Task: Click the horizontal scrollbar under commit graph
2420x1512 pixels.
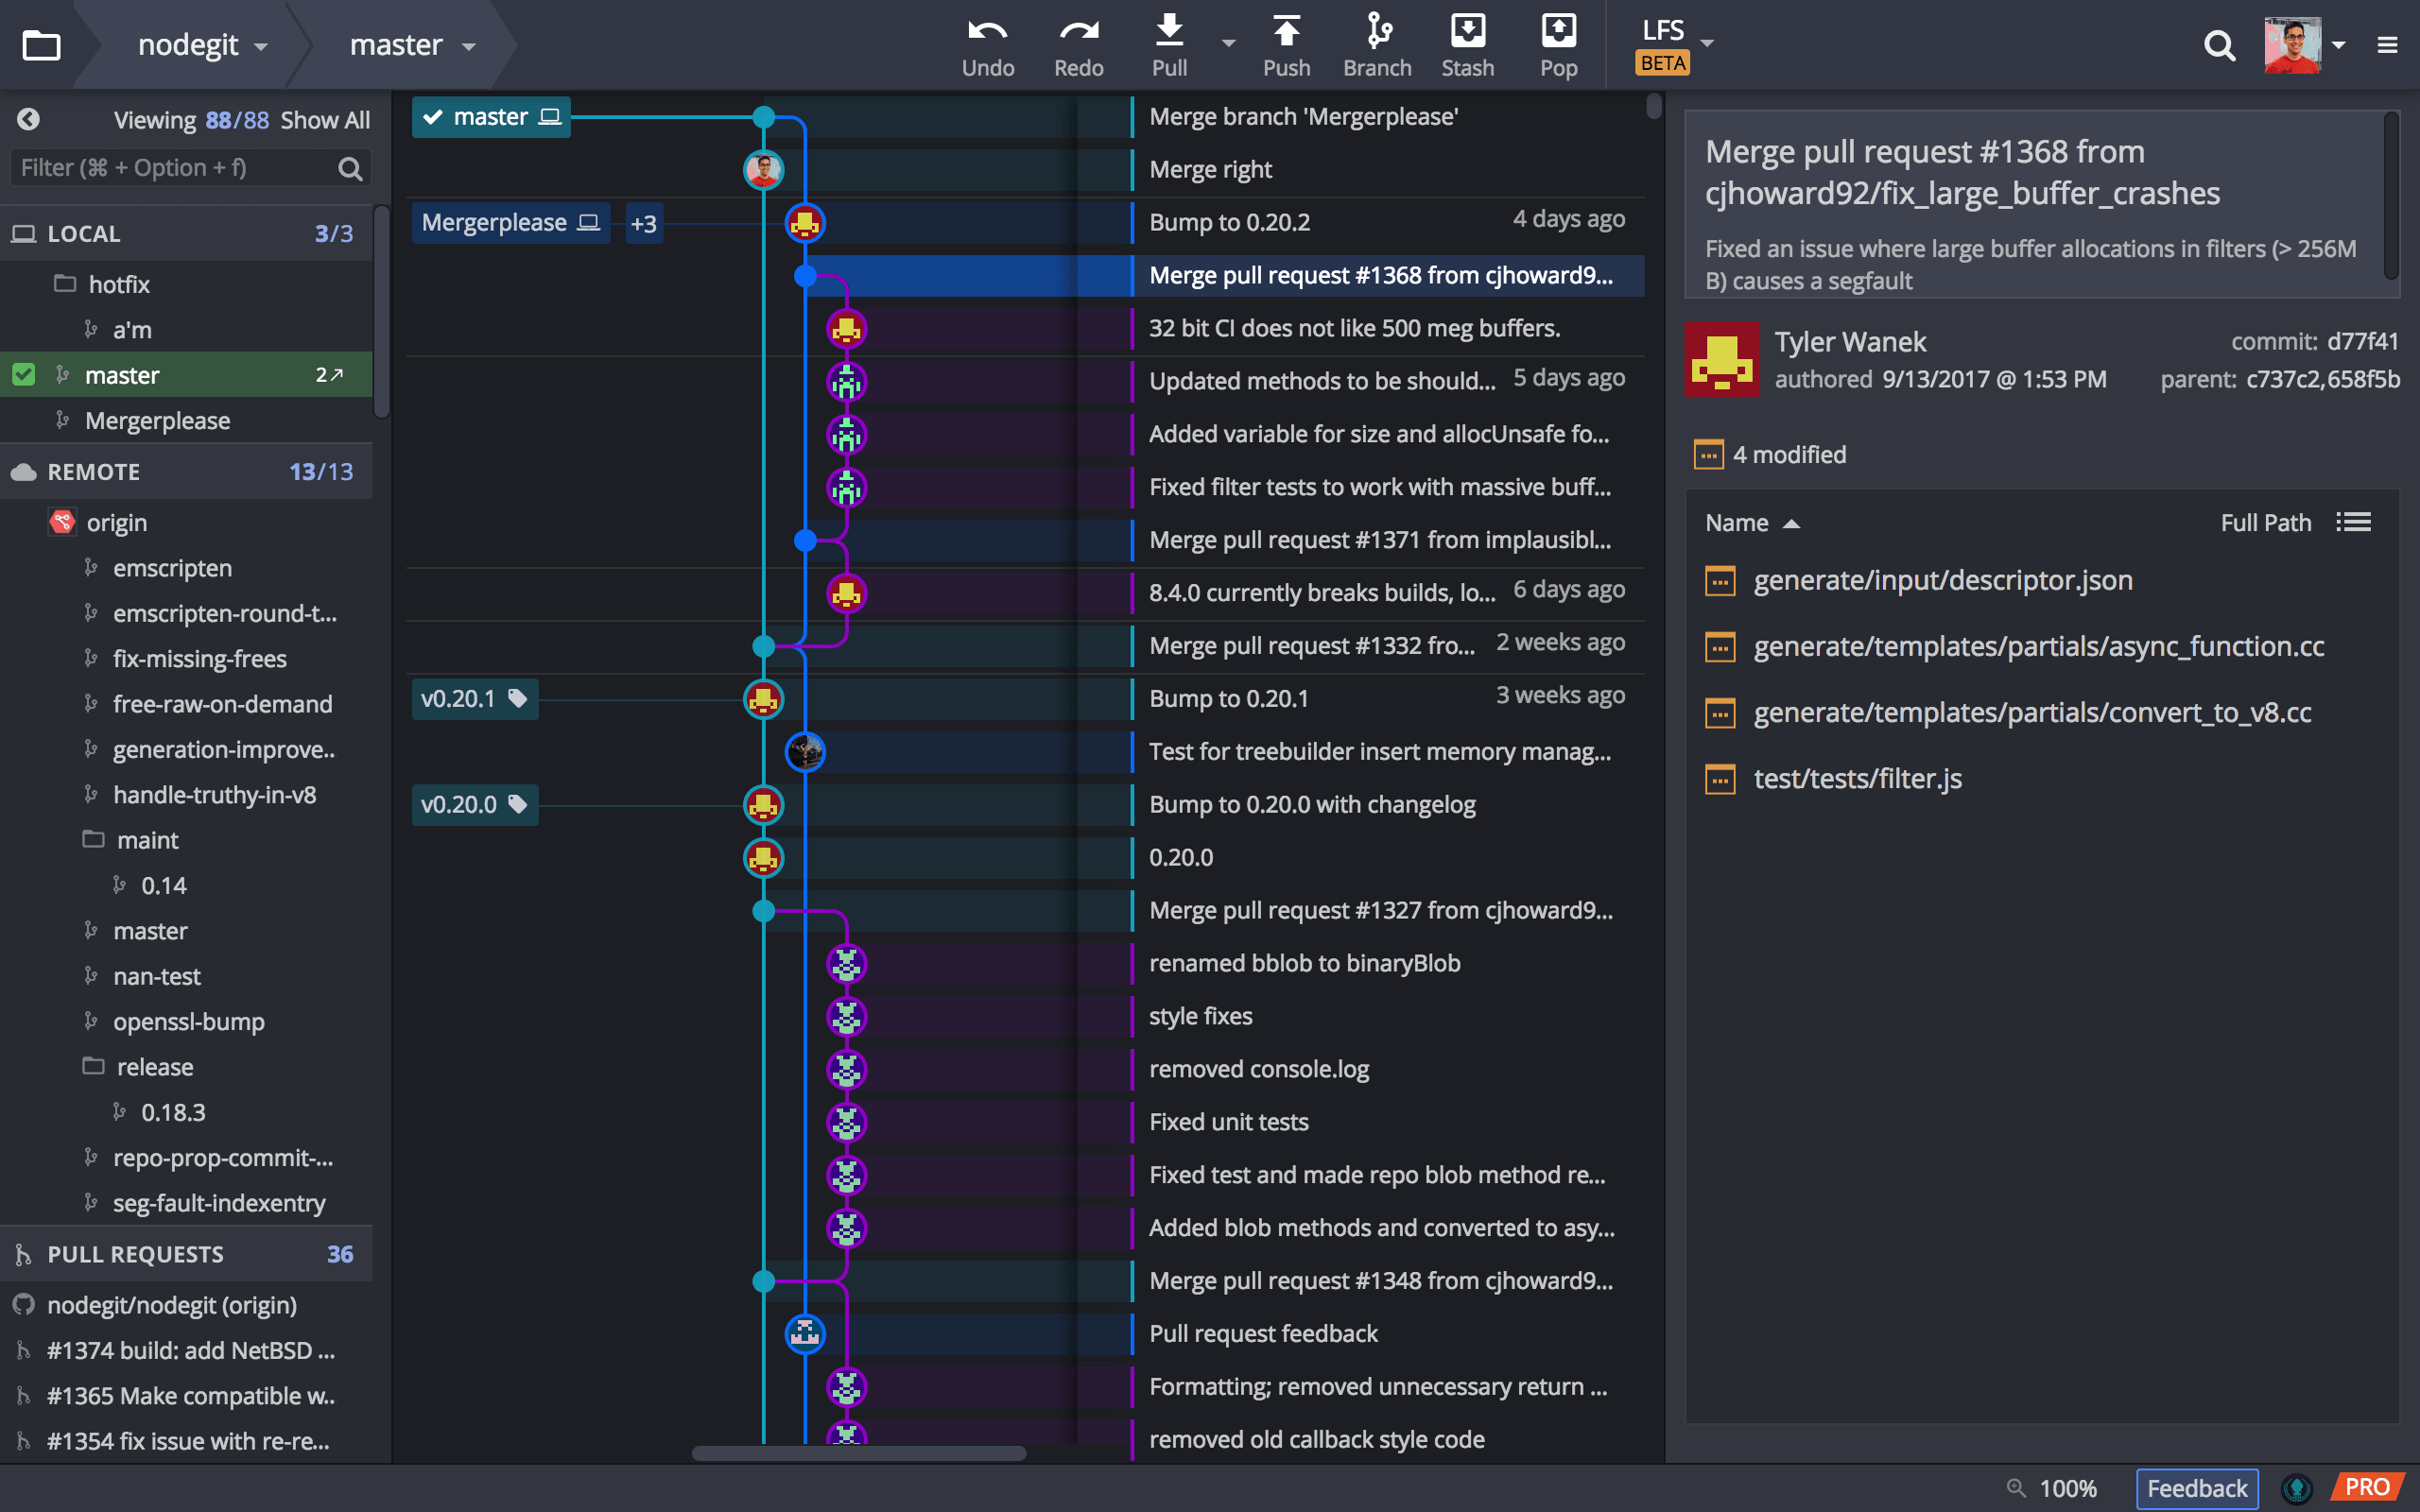Action: click(858, 1453)
